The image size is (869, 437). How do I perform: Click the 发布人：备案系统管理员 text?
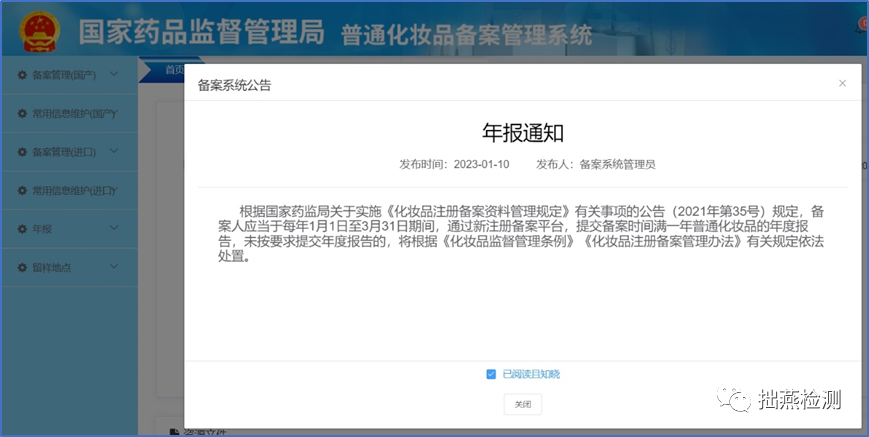click(x=596, y=164)
